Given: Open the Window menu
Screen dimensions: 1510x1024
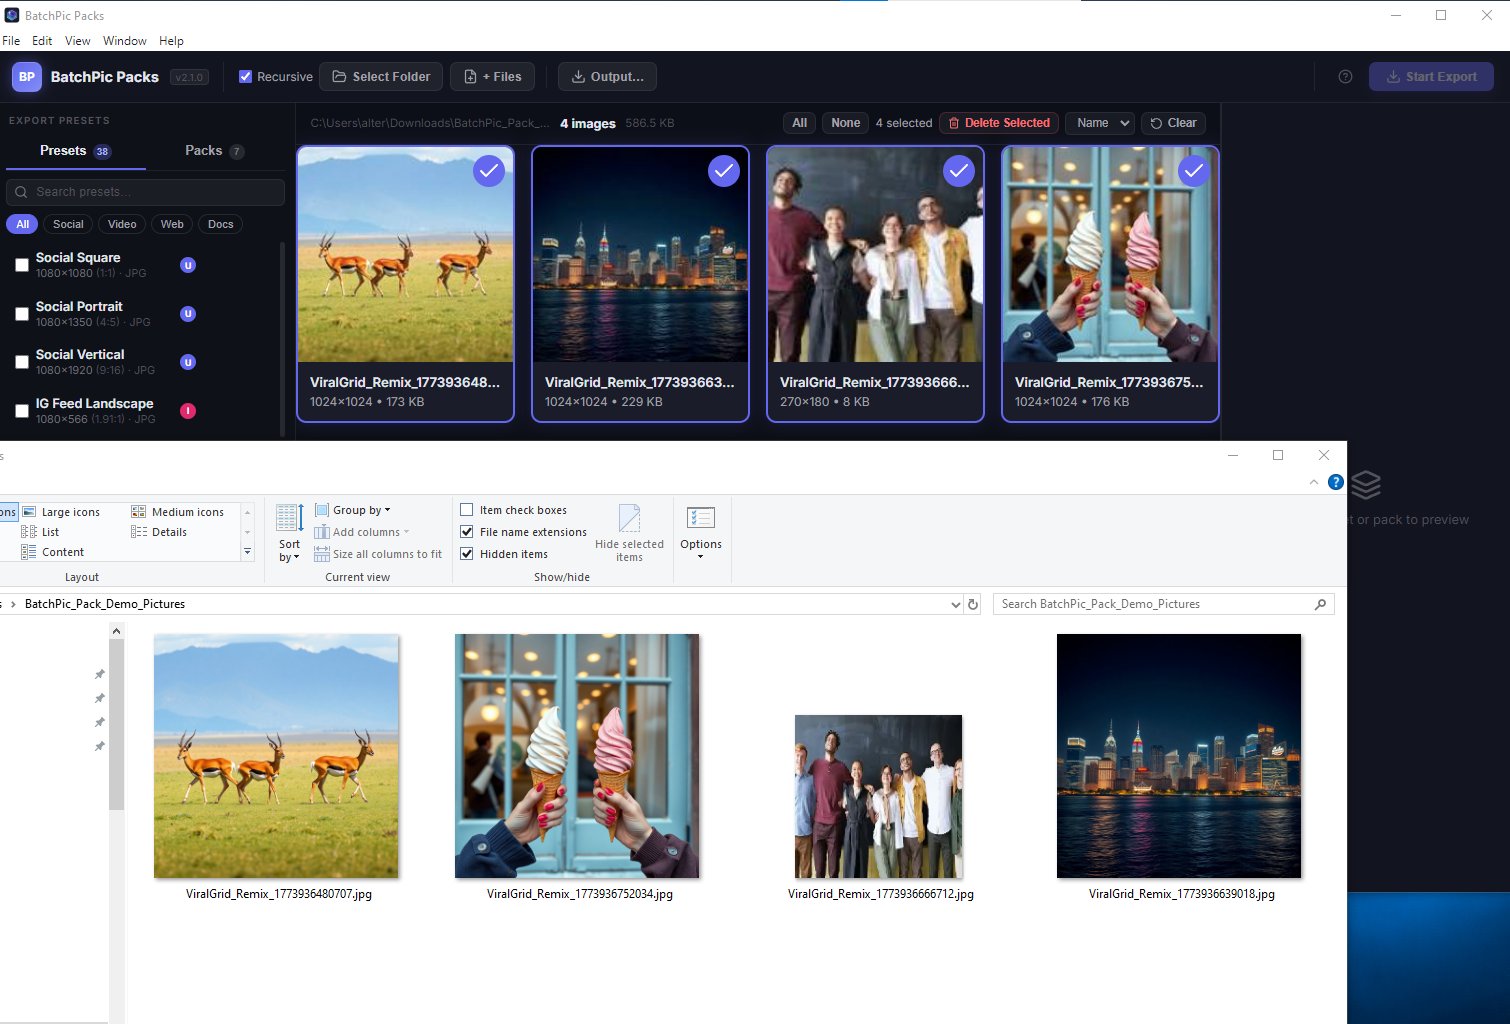Looking at the screenshot, I should [x=124, y=41].
